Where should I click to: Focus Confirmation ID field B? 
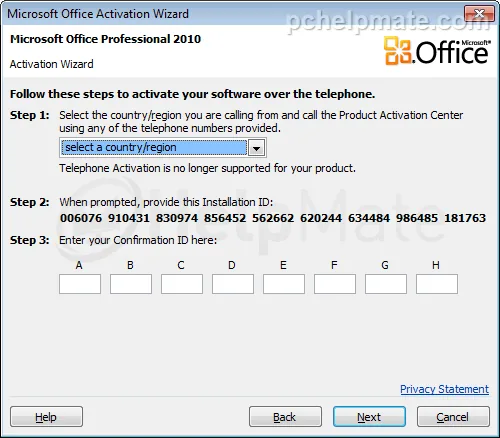click(131, 284)
